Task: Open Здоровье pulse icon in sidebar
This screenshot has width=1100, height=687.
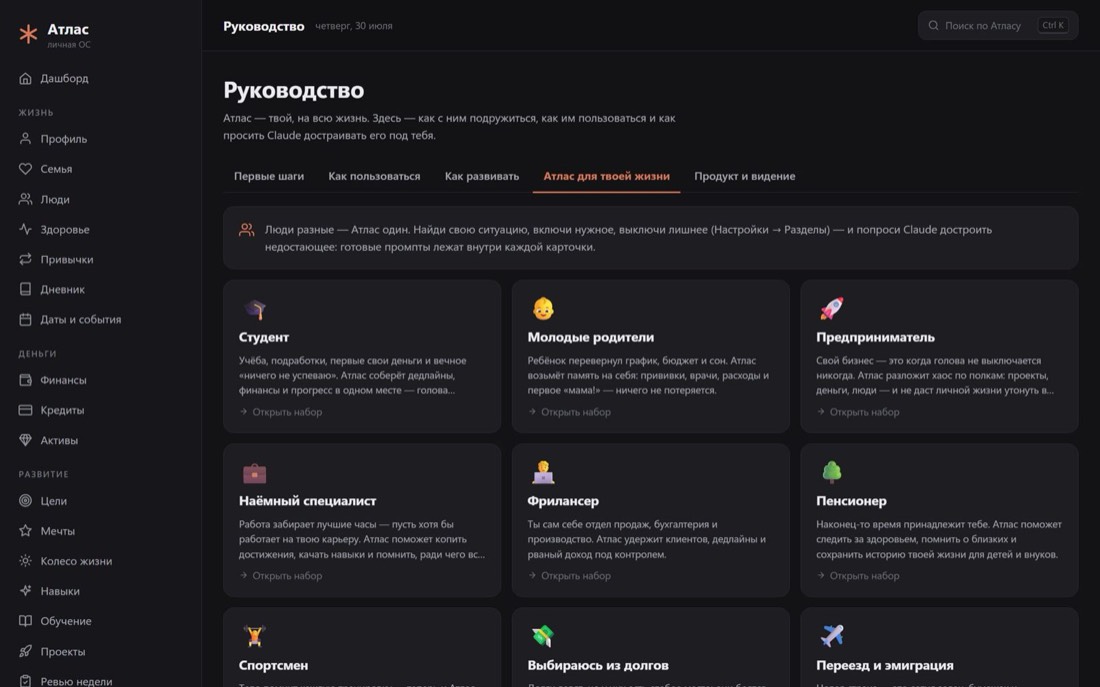Action: pos(25,229)
